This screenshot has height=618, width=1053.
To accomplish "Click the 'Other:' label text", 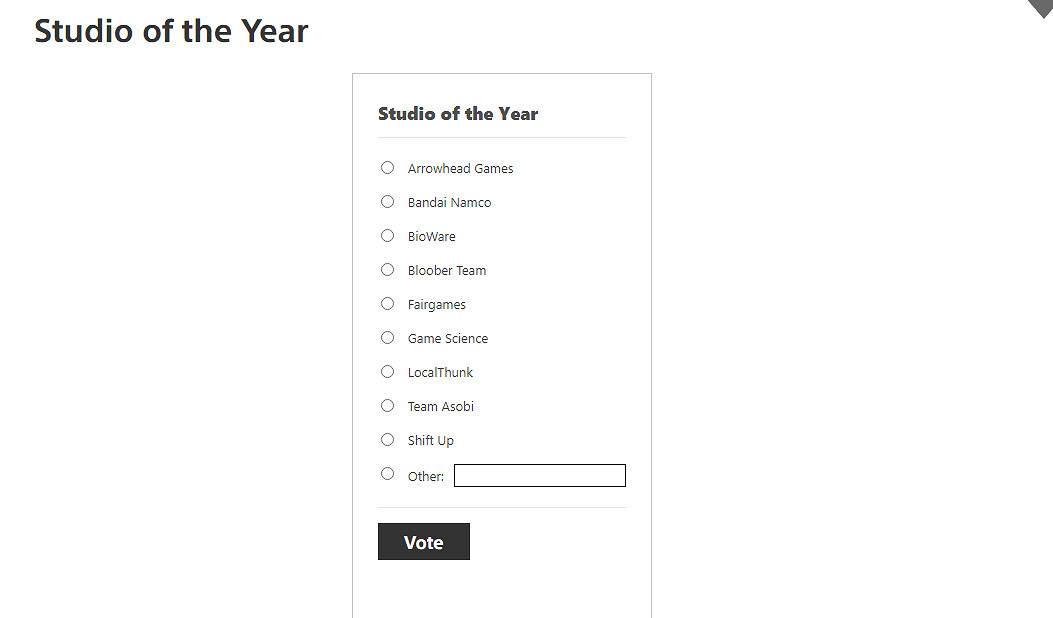I will pos(425,477).
